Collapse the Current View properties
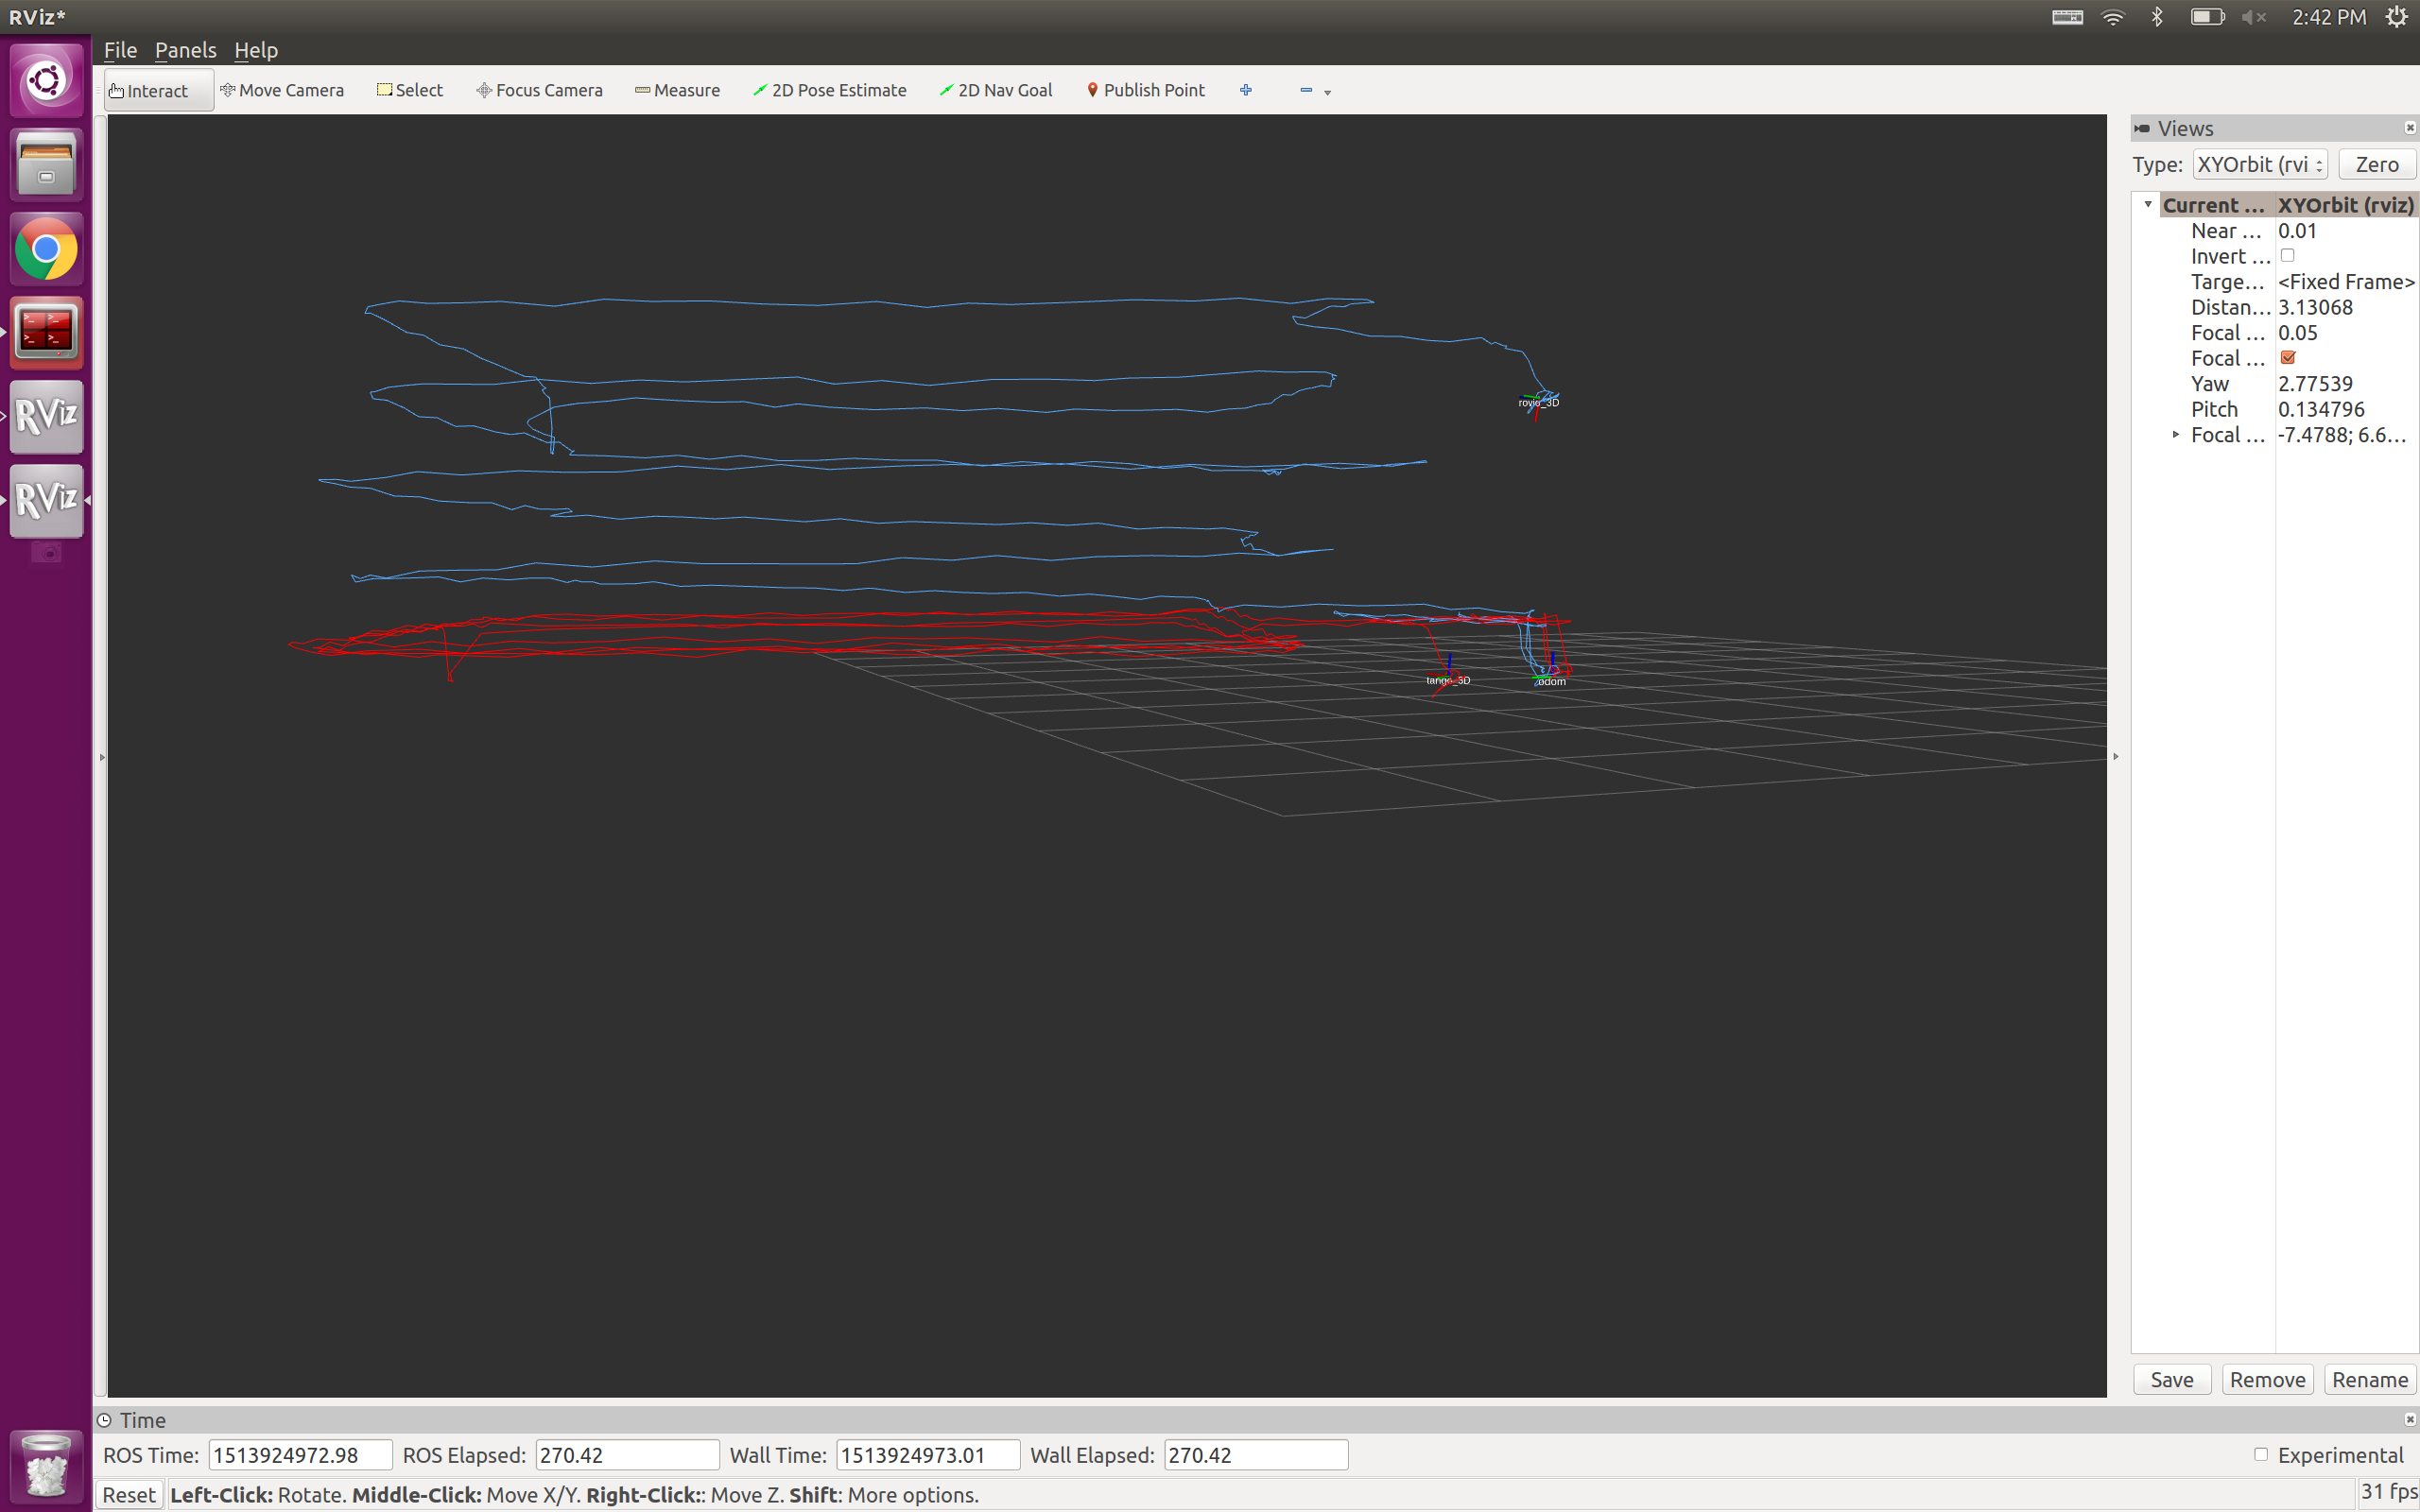Screen dimensions: 2420x1512 point(2147,204)
